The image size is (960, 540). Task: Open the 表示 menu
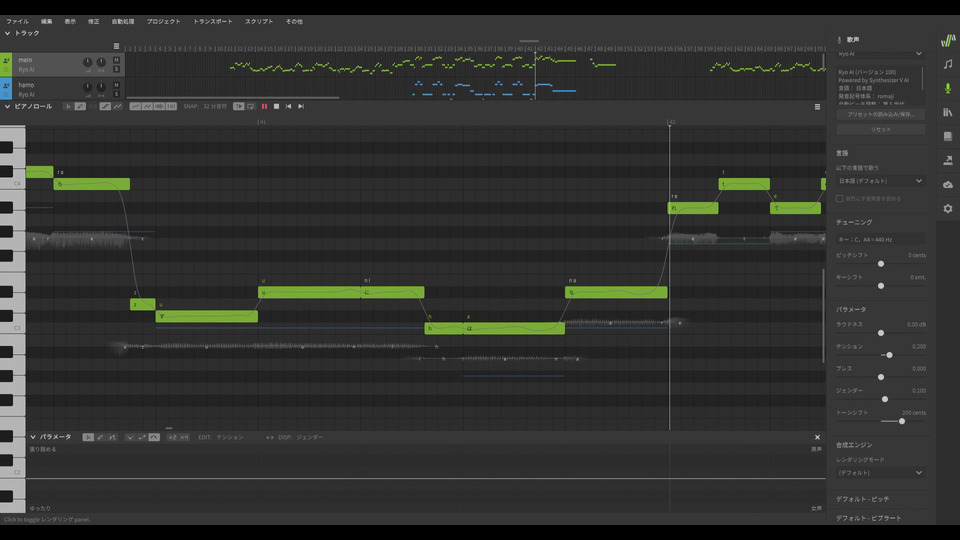point(70,21)
